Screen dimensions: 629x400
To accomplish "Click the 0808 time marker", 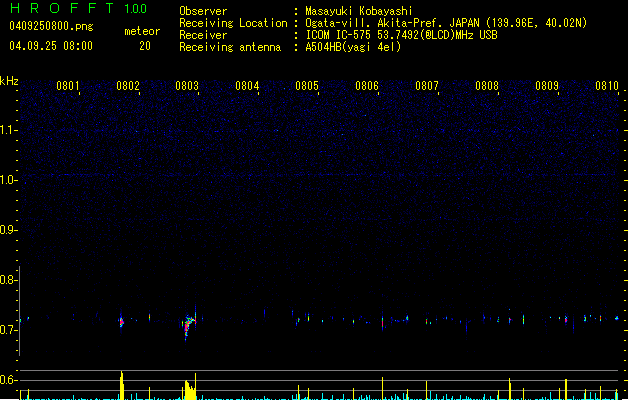I will tap(487, 86).
